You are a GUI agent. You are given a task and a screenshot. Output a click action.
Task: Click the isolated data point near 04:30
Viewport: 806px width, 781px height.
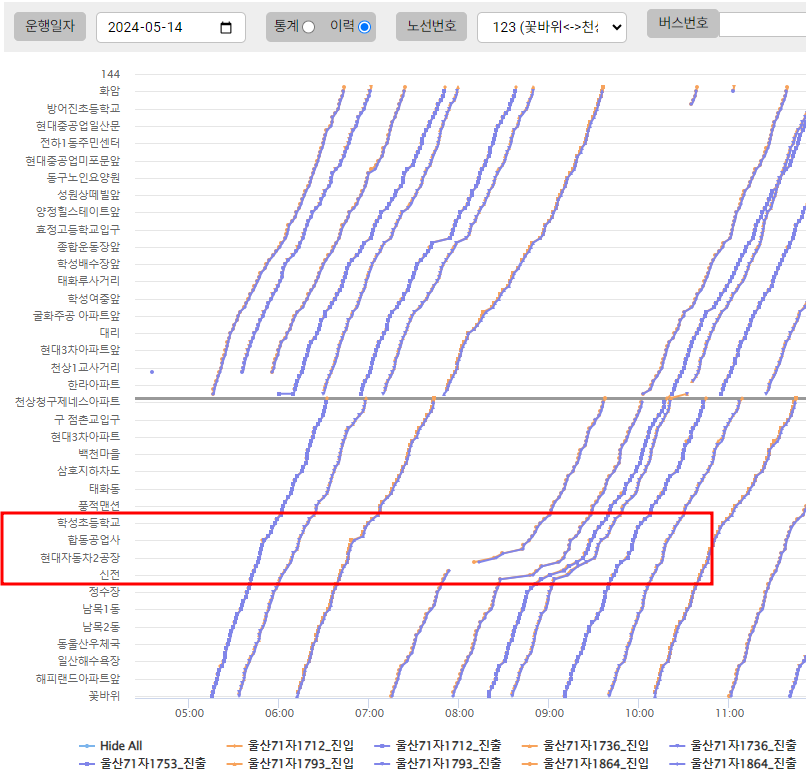click(x=152, y=372)
